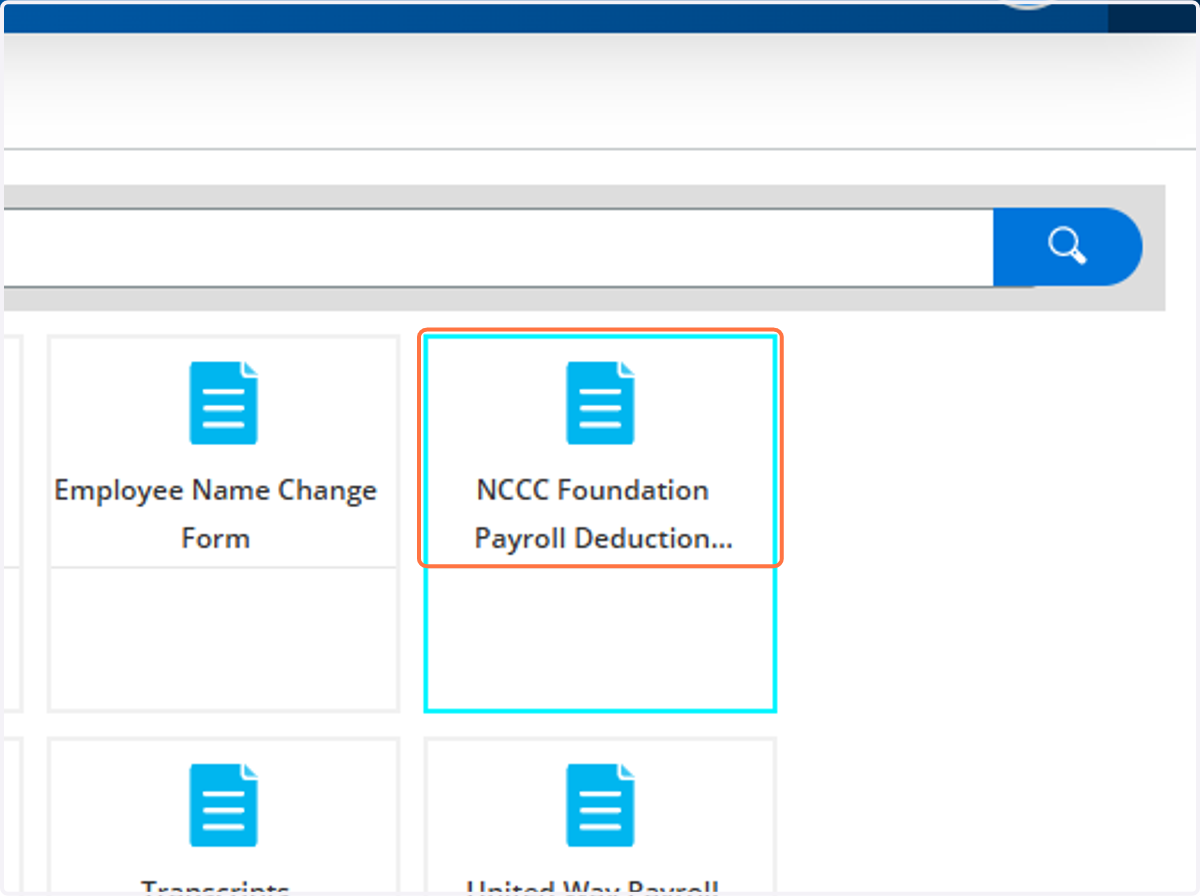Focus the search text field
This screenshot has width=1200, height=896.
point(498,247)
